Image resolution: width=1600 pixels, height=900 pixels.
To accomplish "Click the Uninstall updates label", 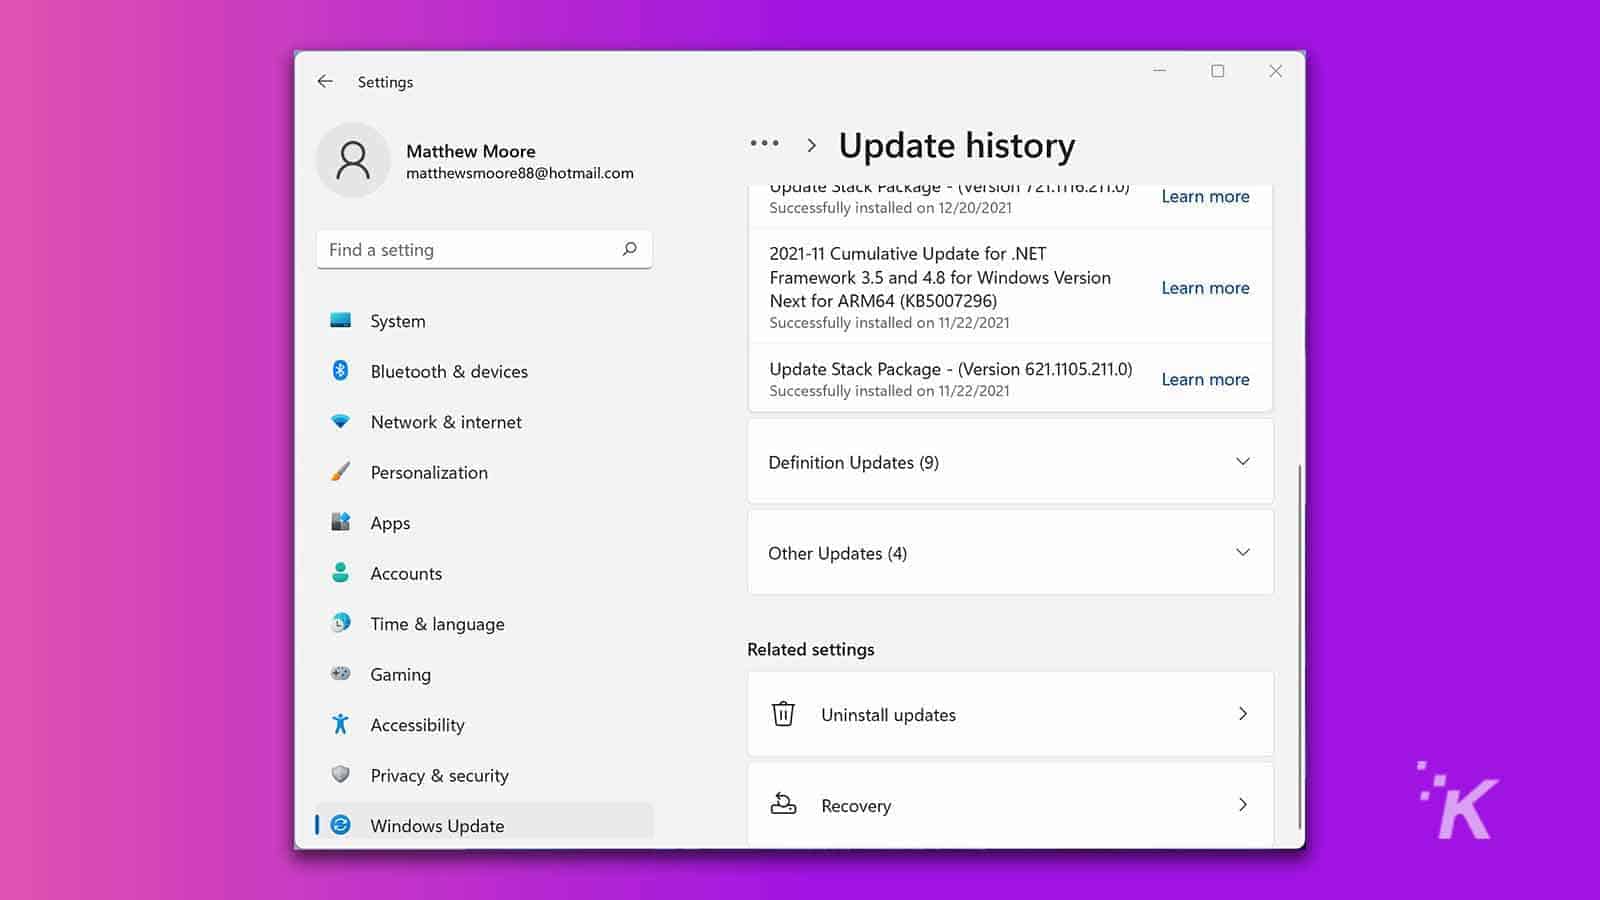I will point(888,715).
